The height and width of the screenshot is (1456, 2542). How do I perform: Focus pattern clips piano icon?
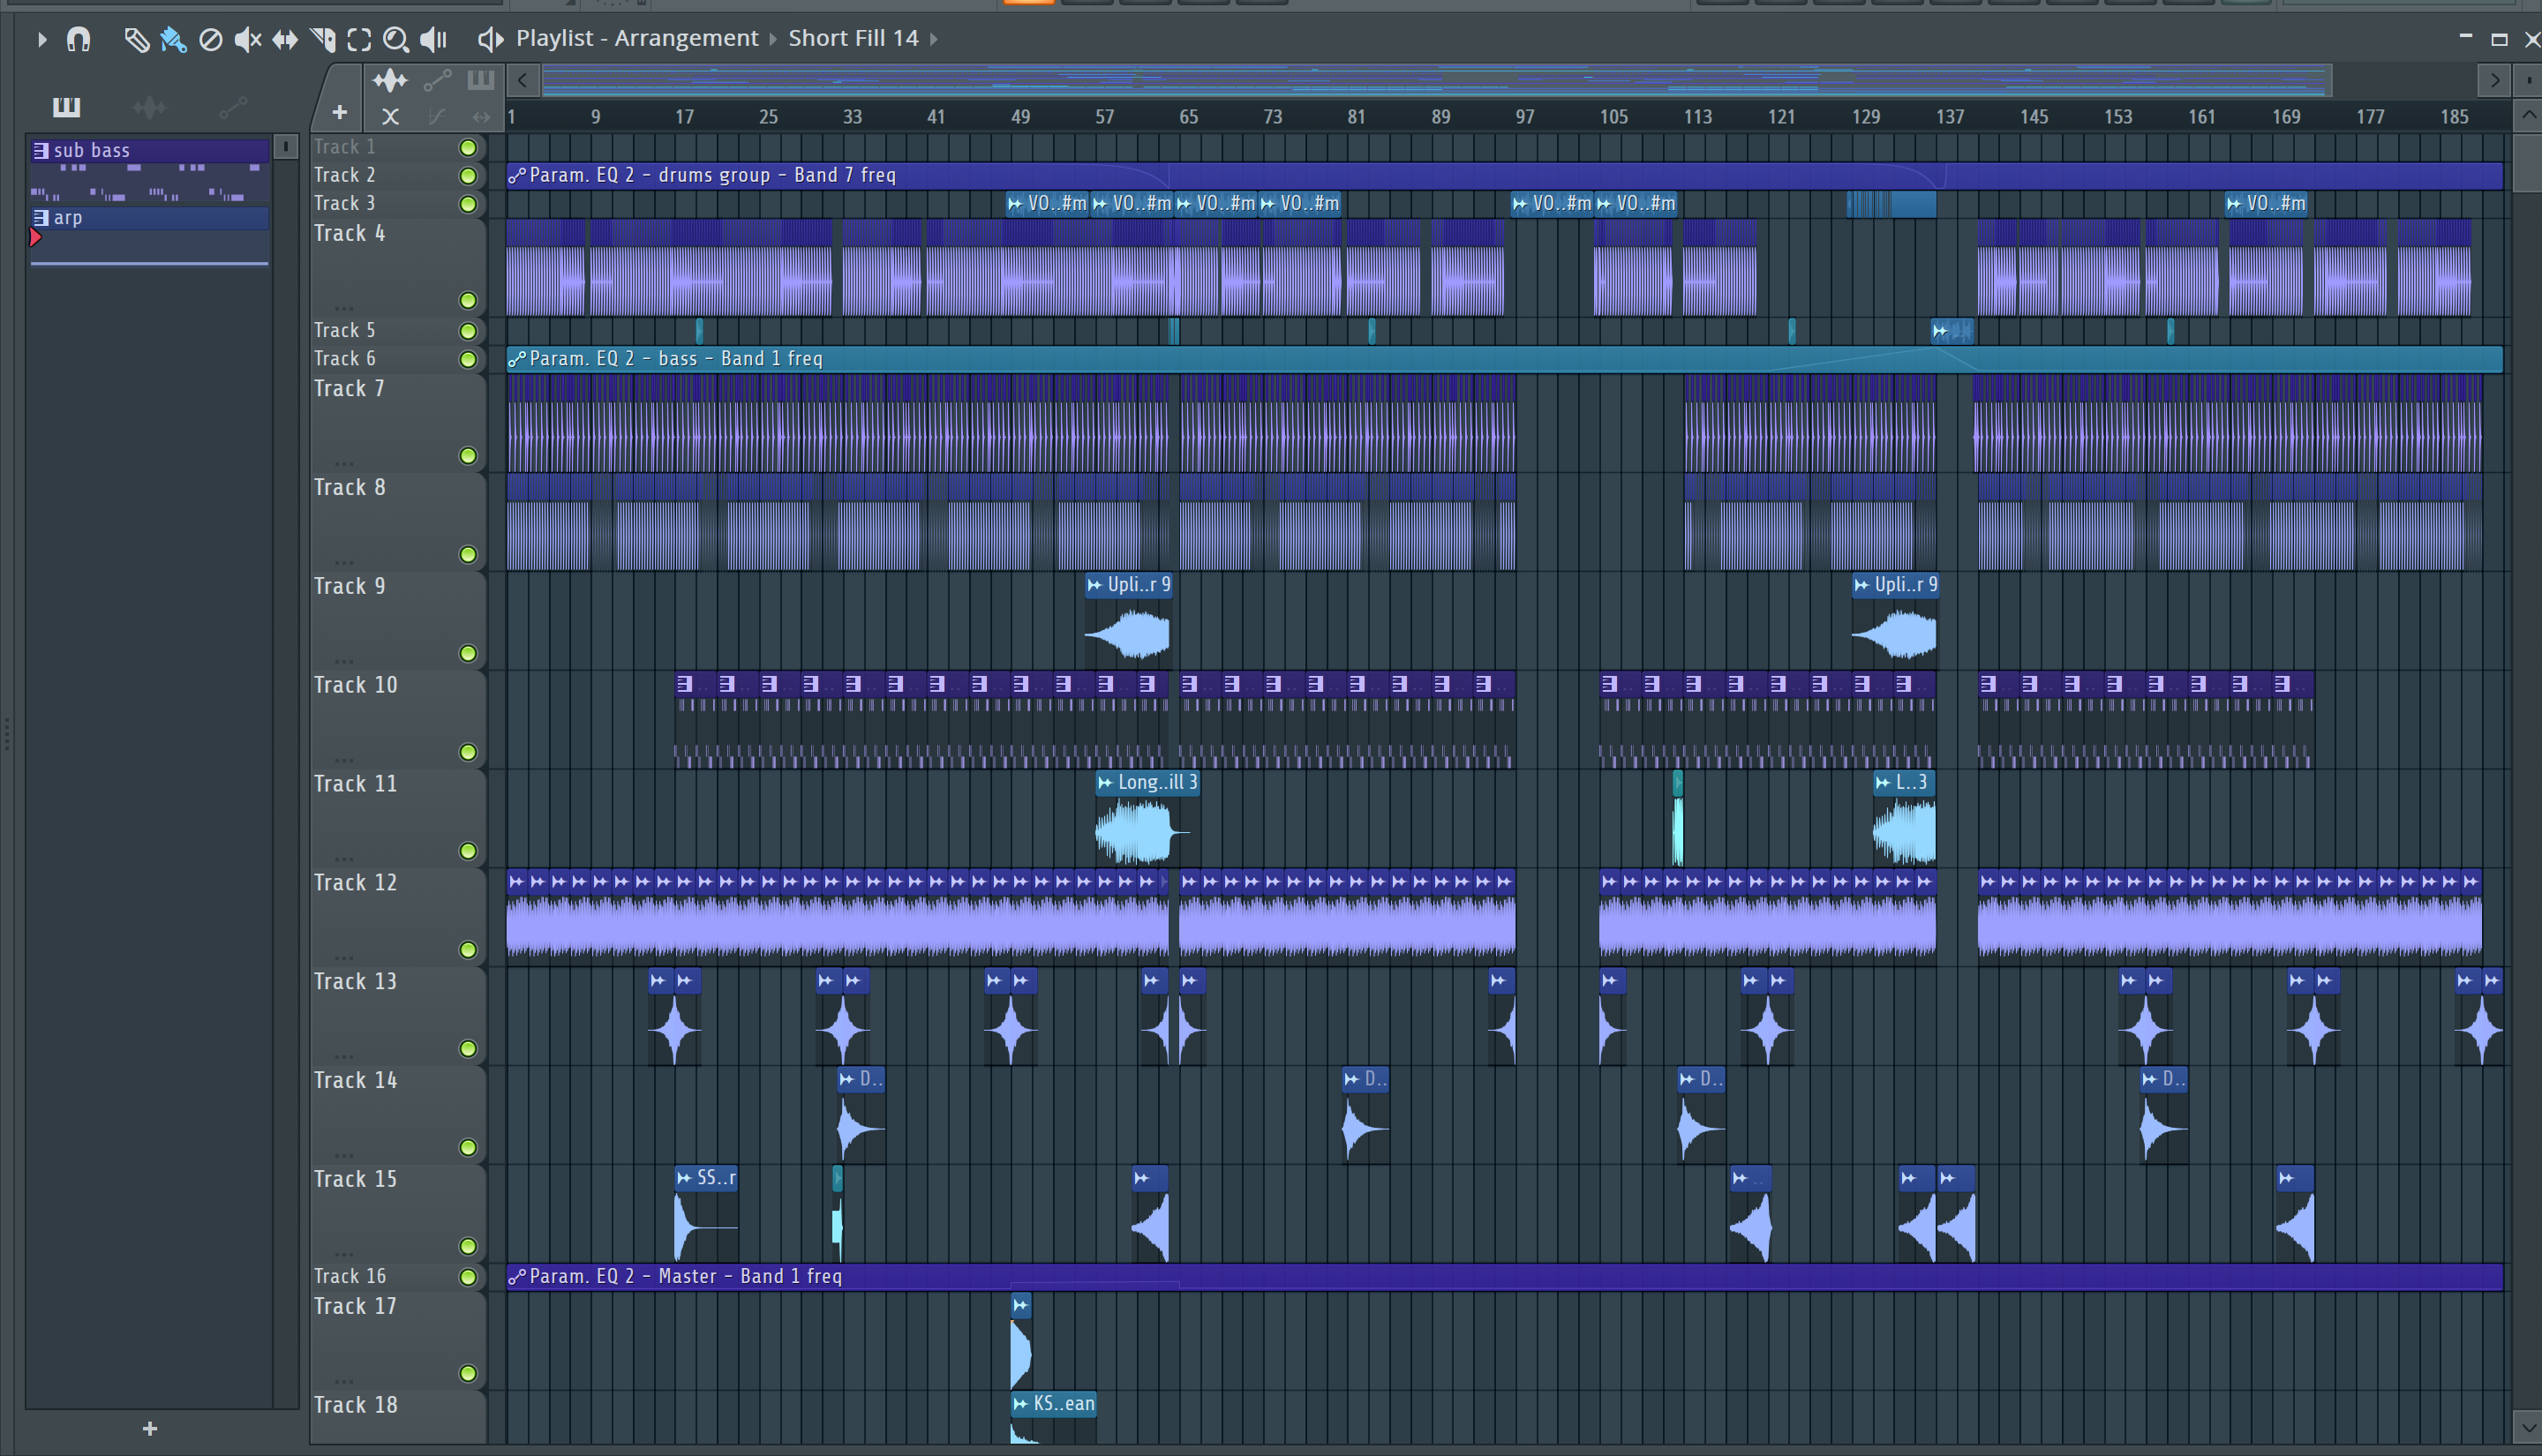point(480,79)
